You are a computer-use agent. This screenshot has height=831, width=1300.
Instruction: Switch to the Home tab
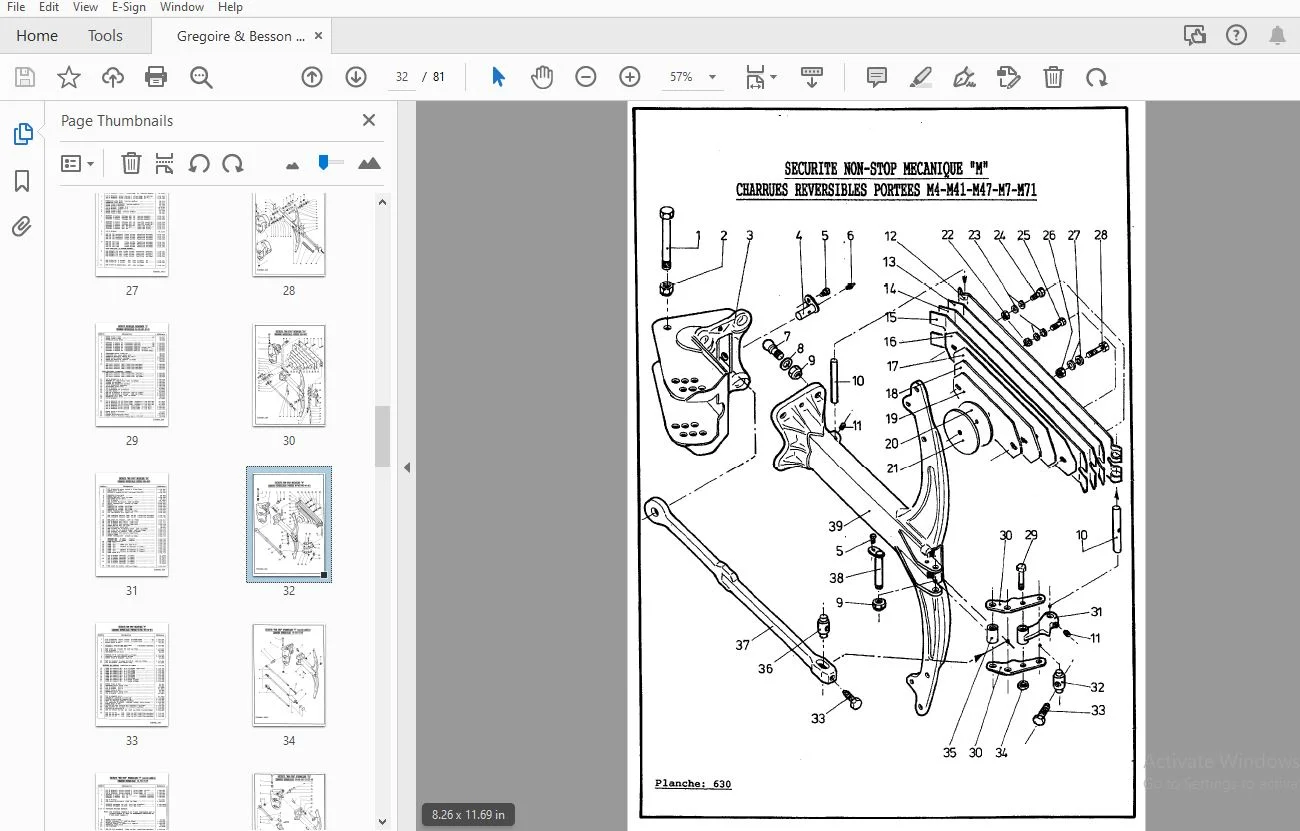click(x=37, y=36)
